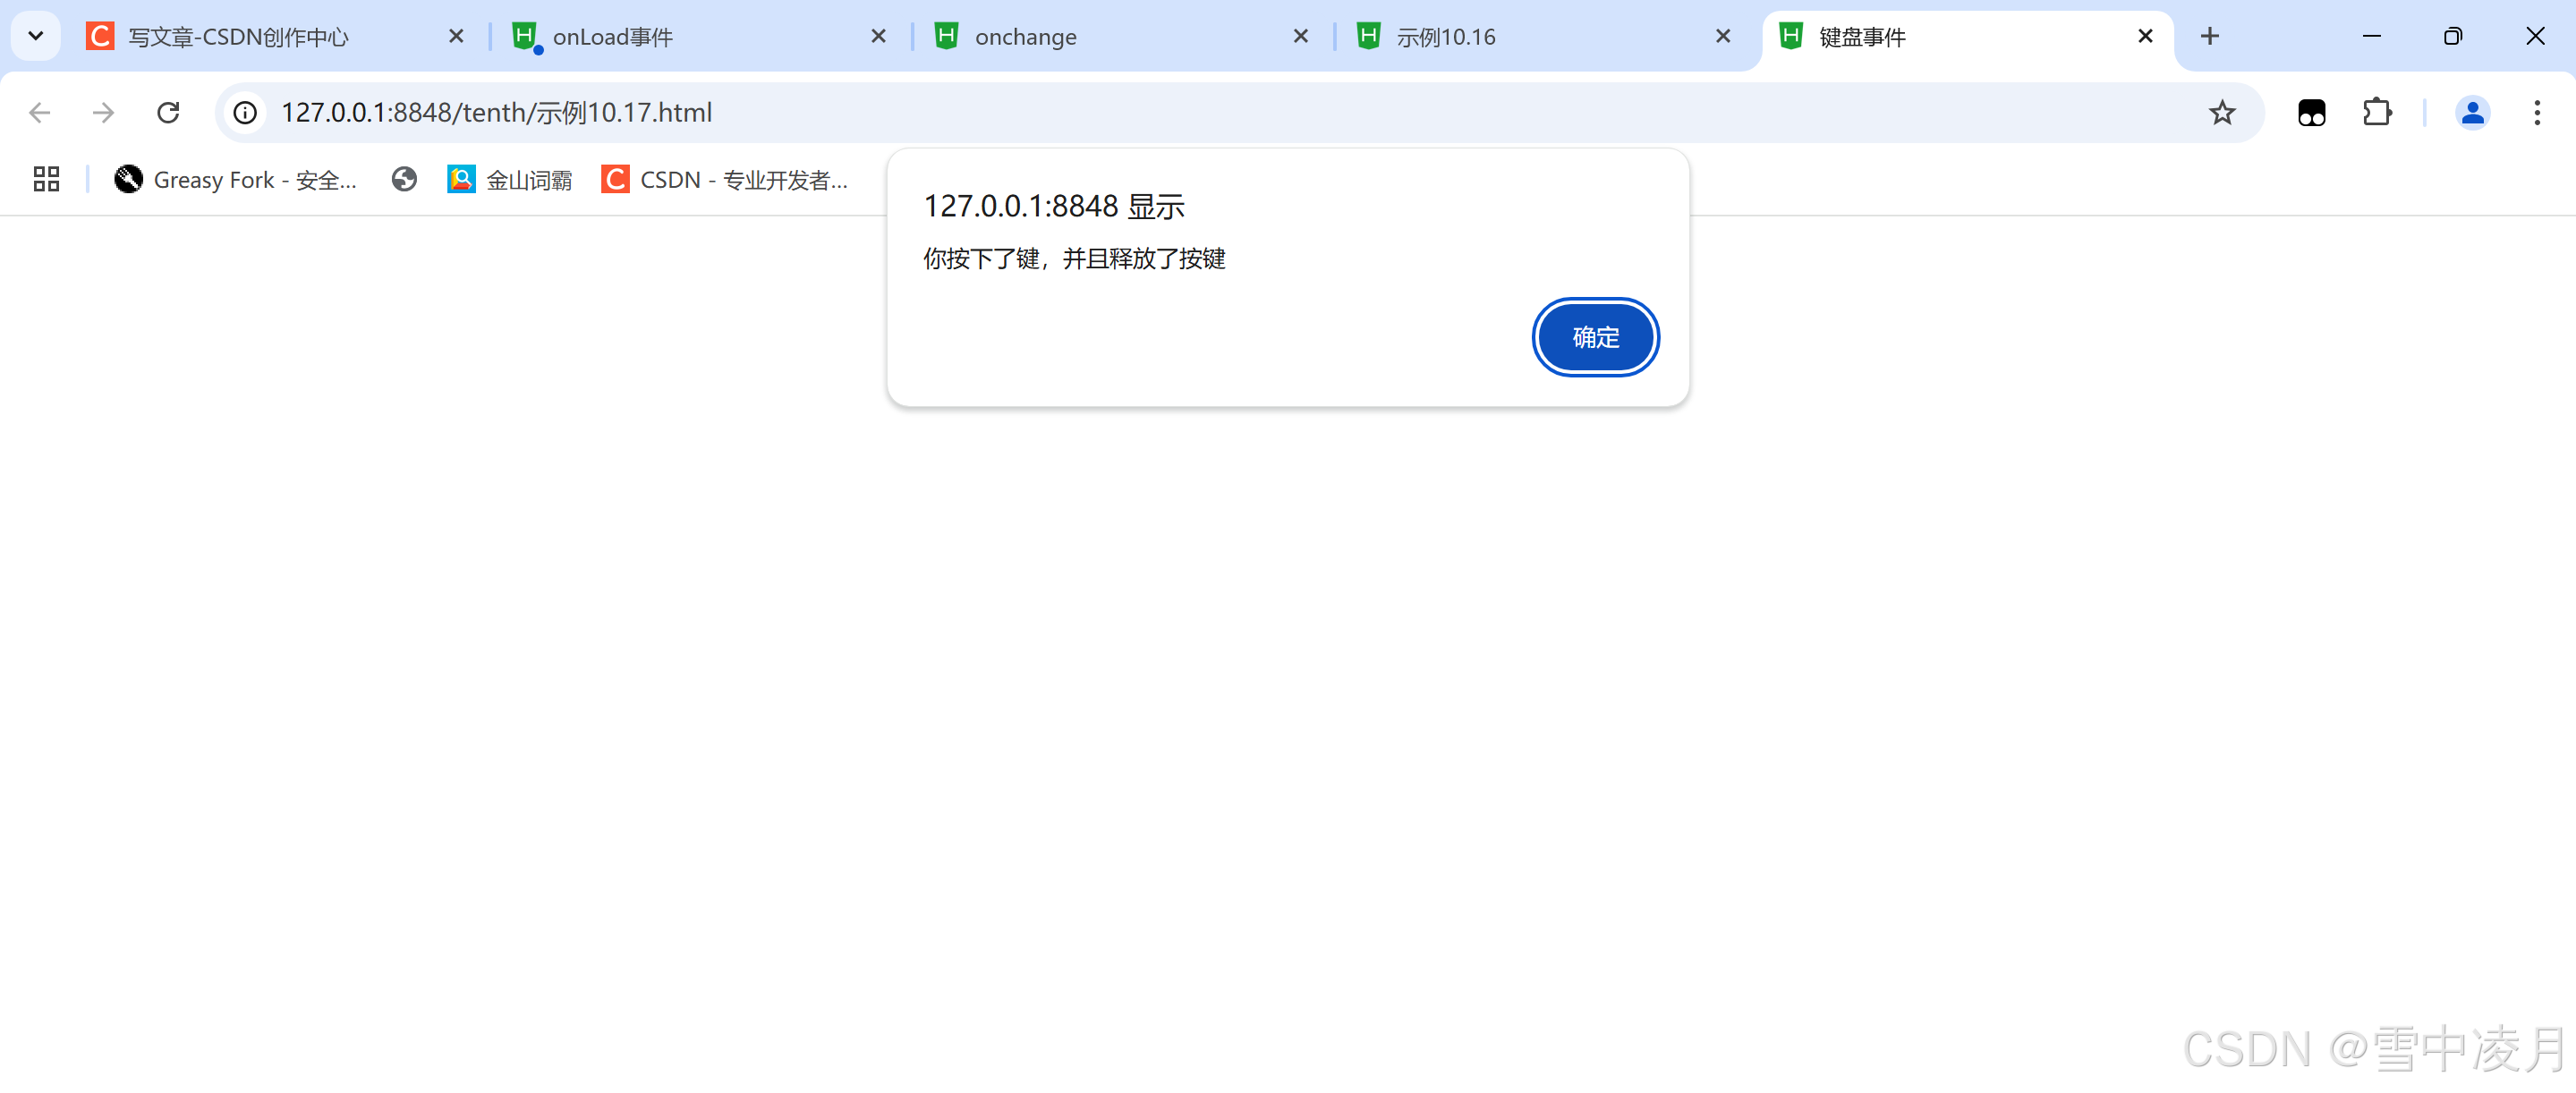Switch to the onLoad事件 tab

[x=690, y=37]
